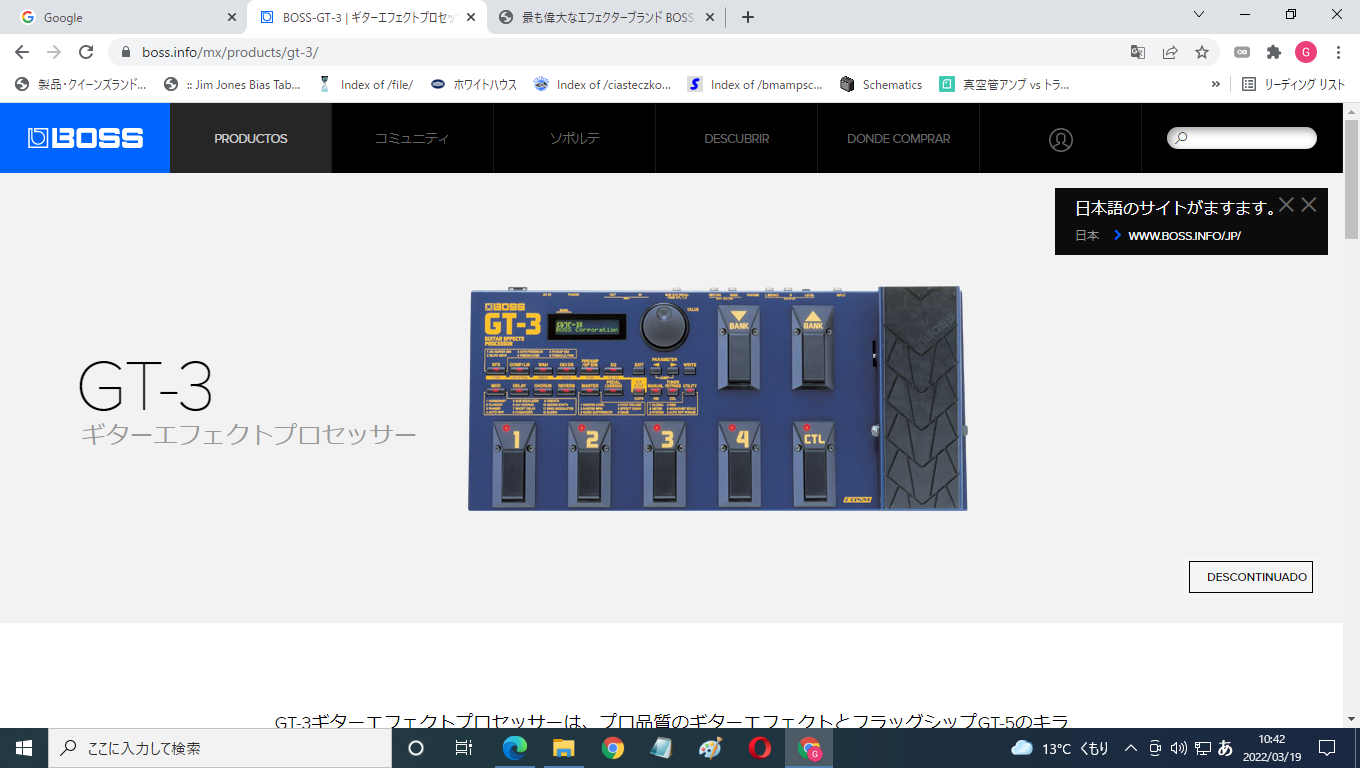
Task: Click the Chrome forward arrow
Action: [x=54, y=52]
